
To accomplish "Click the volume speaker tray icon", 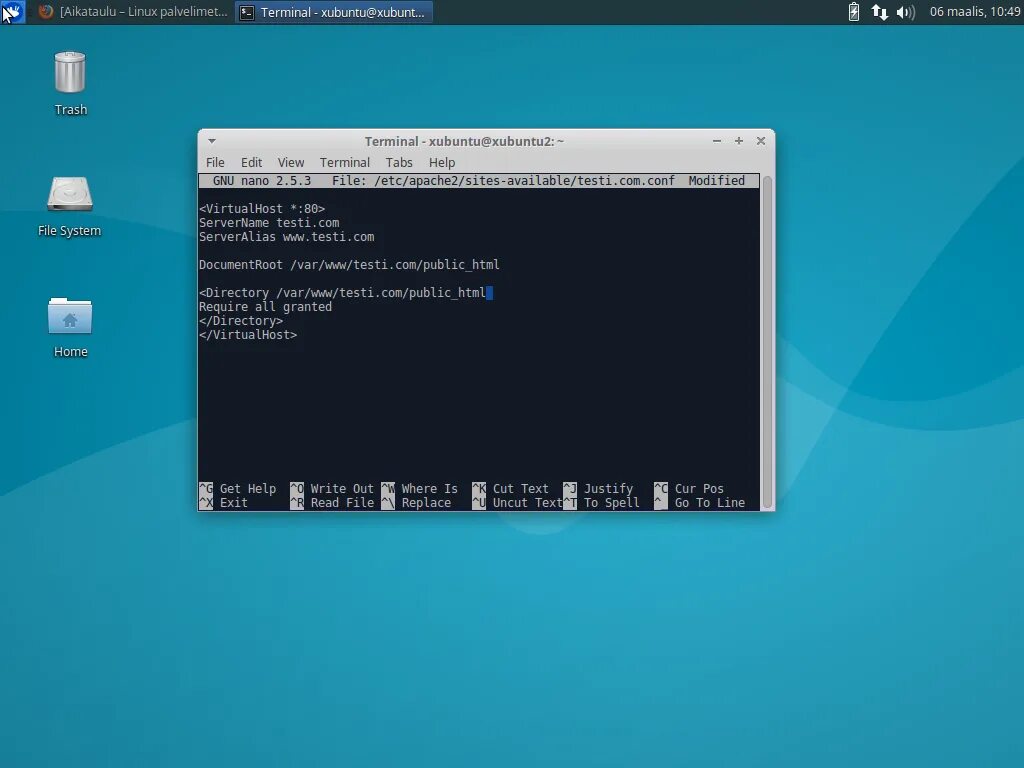I will click(x=905, y=12).
